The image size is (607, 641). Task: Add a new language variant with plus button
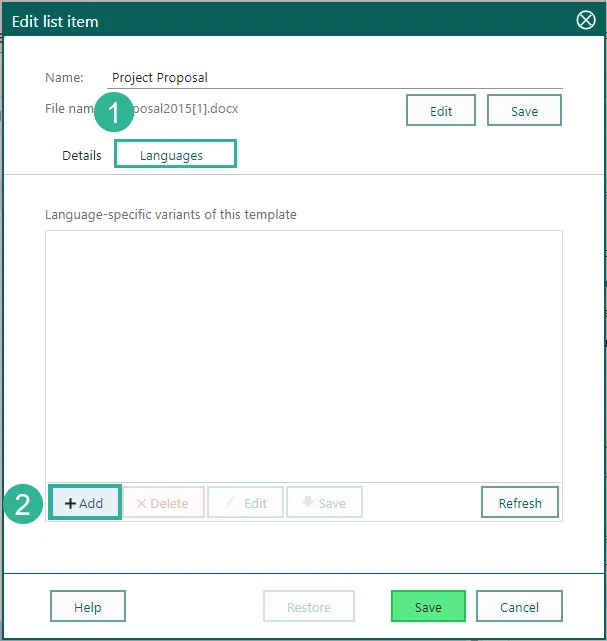coord(85,503)
